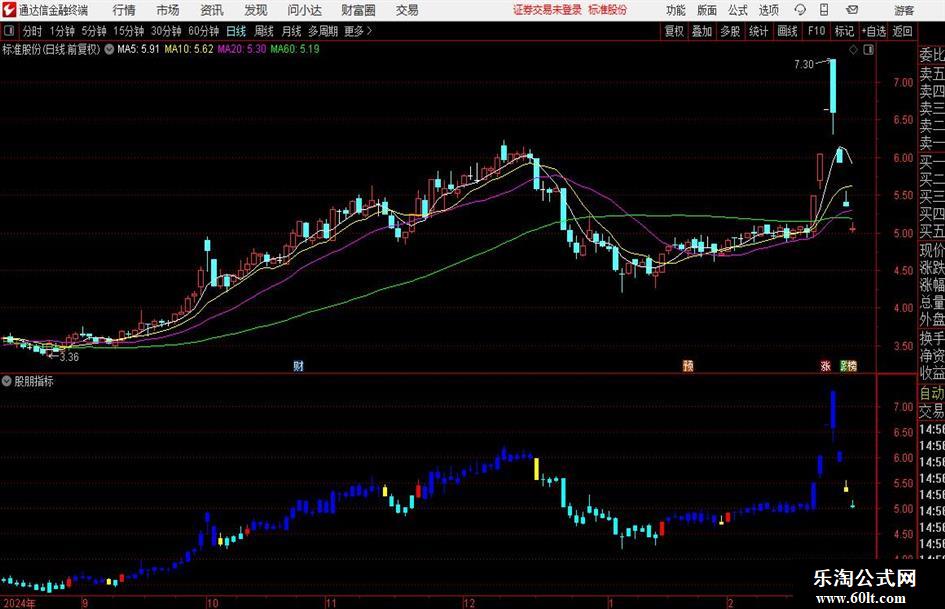Click the MA10: 5.62 indicator label
945x609 pixels.
[189, 49]
